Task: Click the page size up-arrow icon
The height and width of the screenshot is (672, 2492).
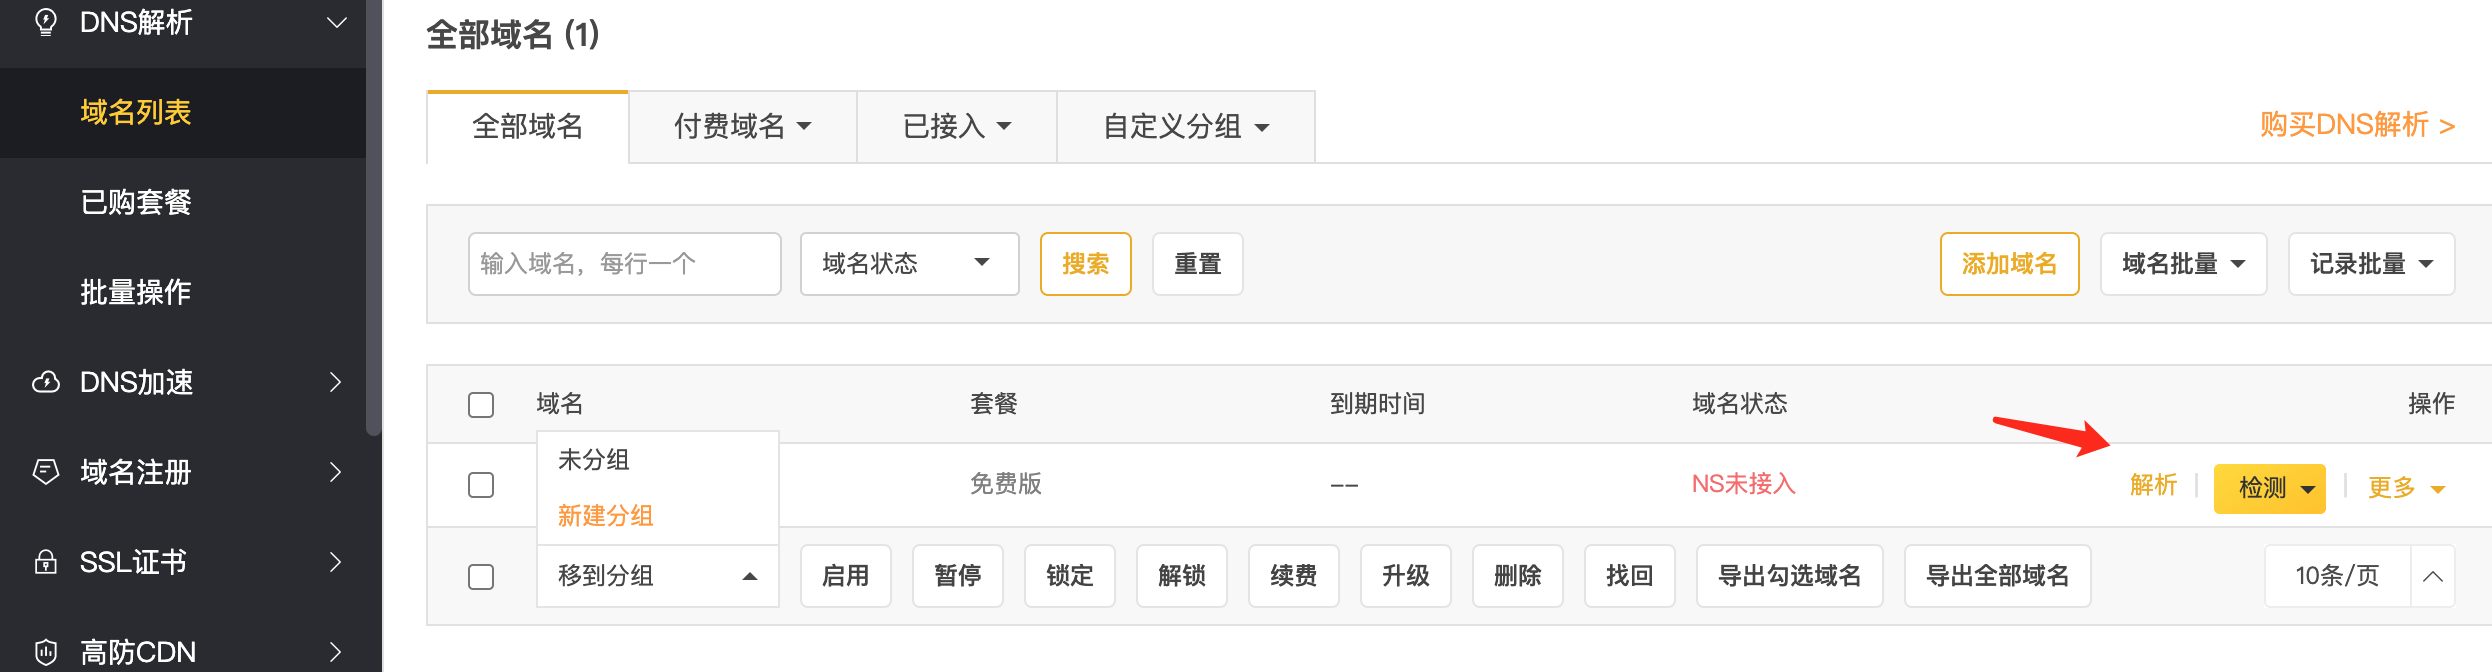Action: [2433, 576]
